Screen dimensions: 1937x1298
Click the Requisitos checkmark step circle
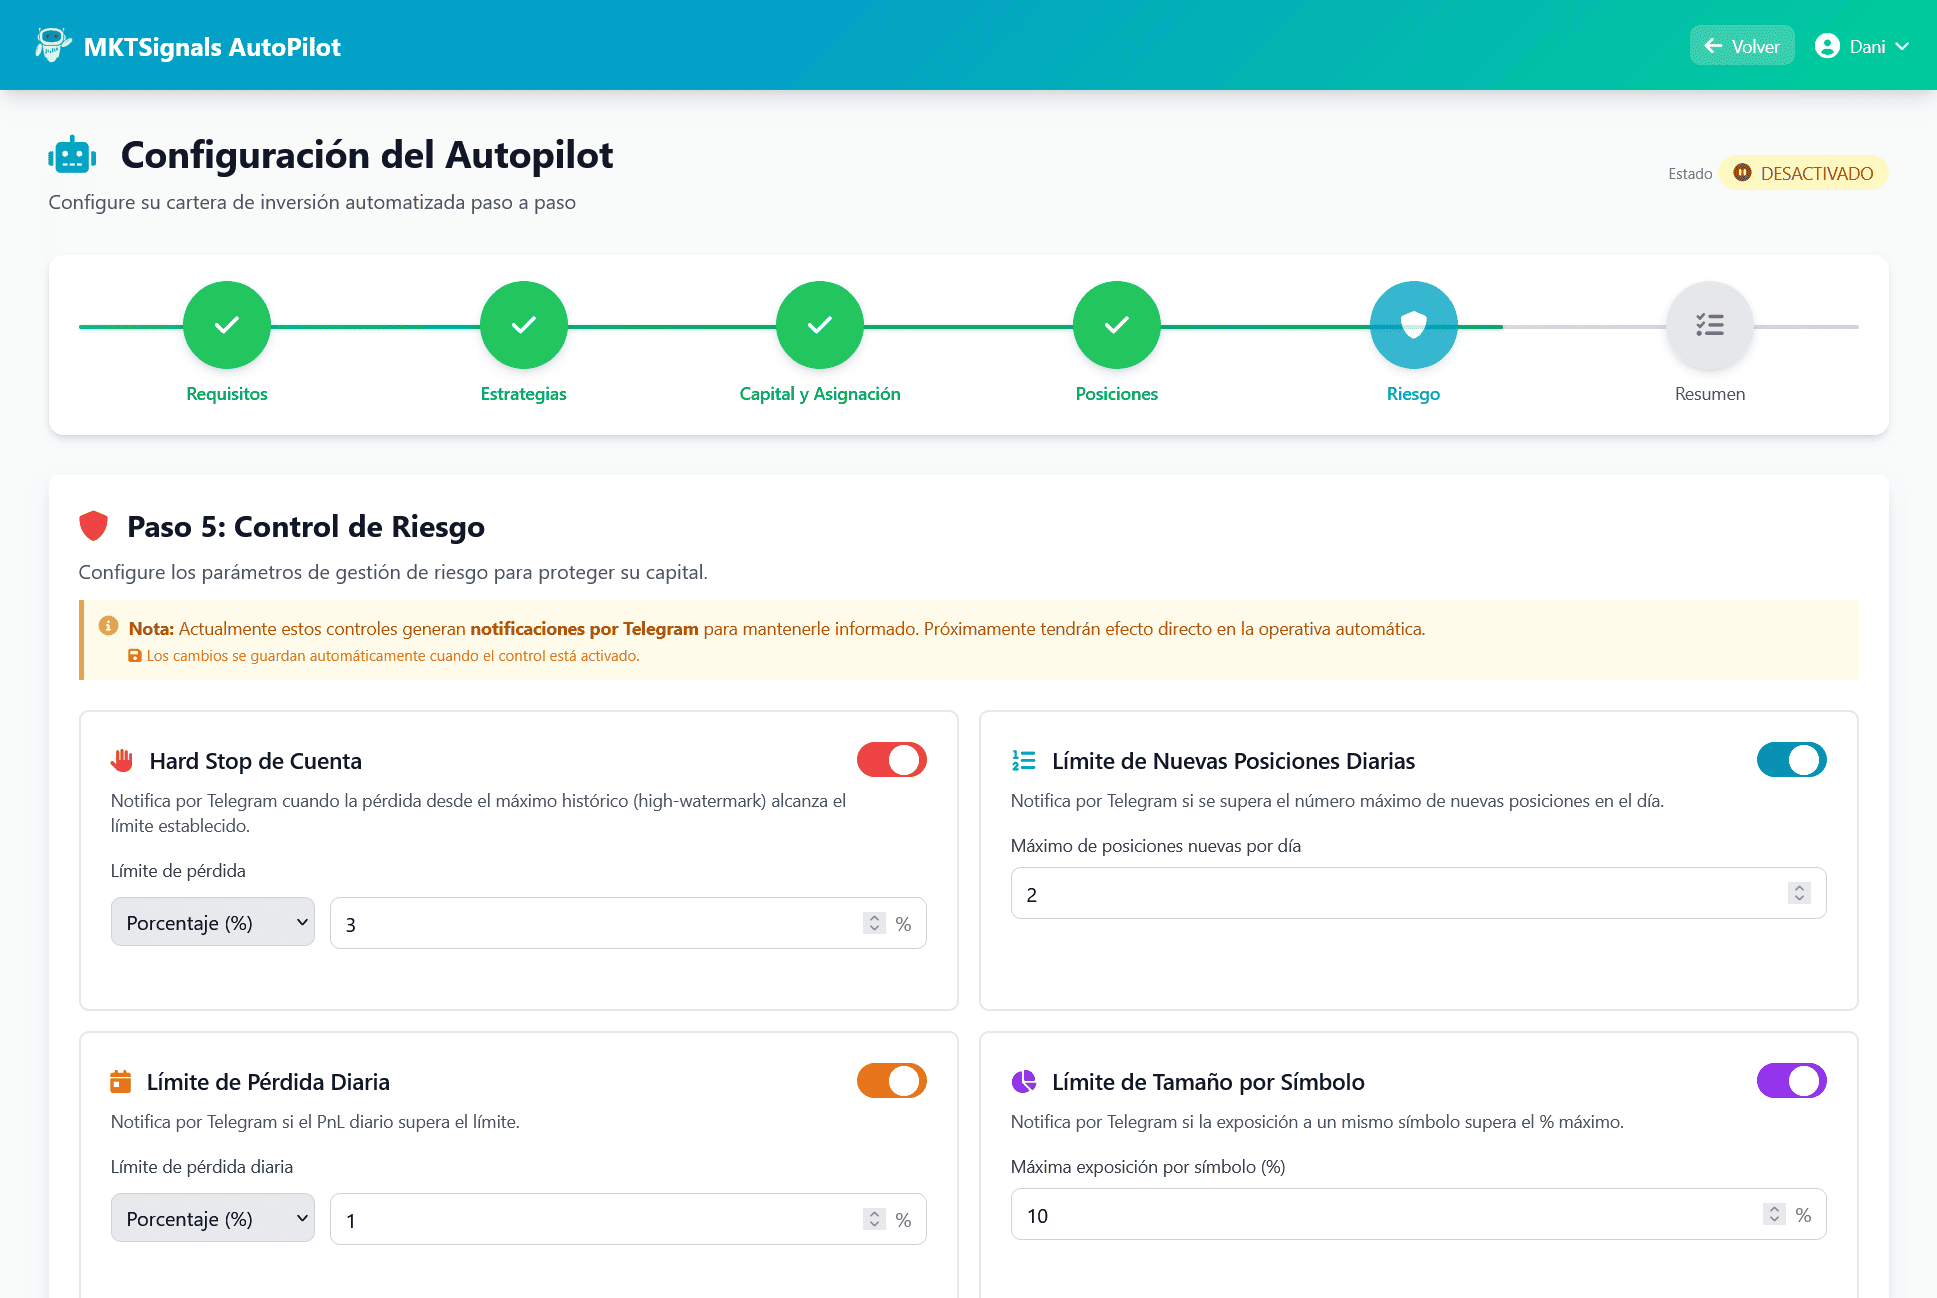coord(227,325)
